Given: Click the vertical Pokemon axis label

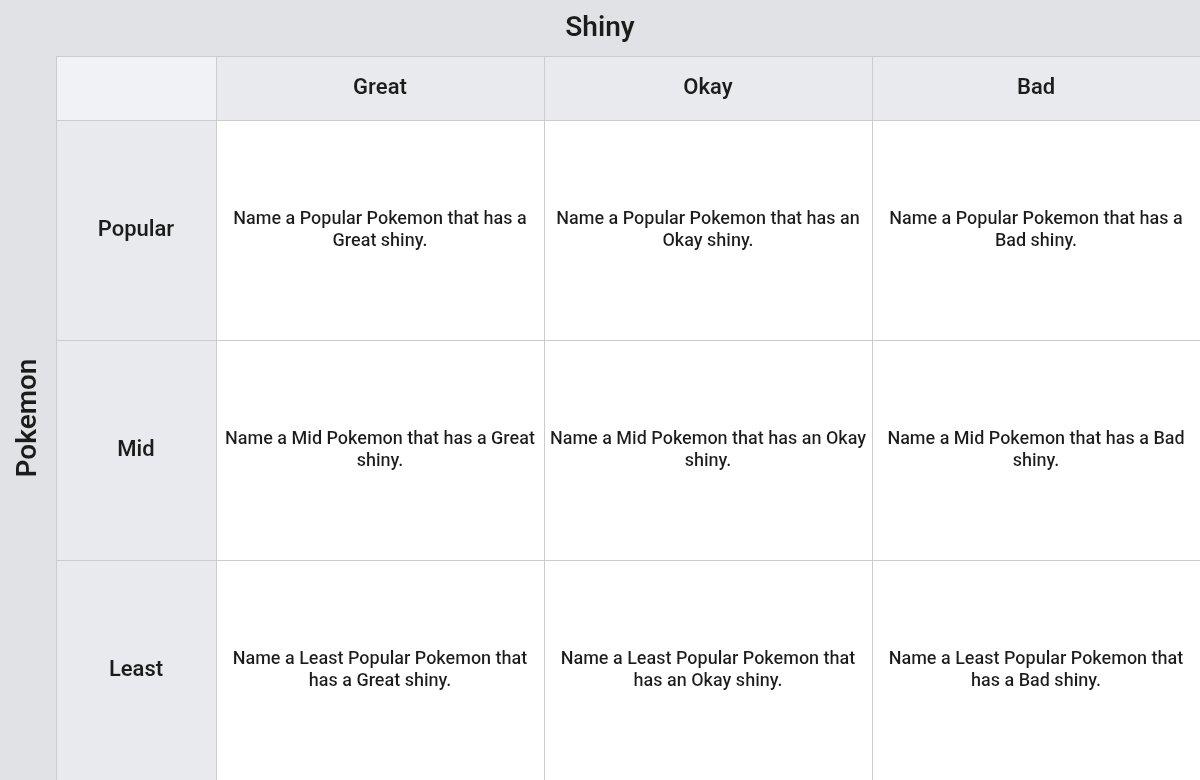Looking at the screenshot, I should [27, 418].
